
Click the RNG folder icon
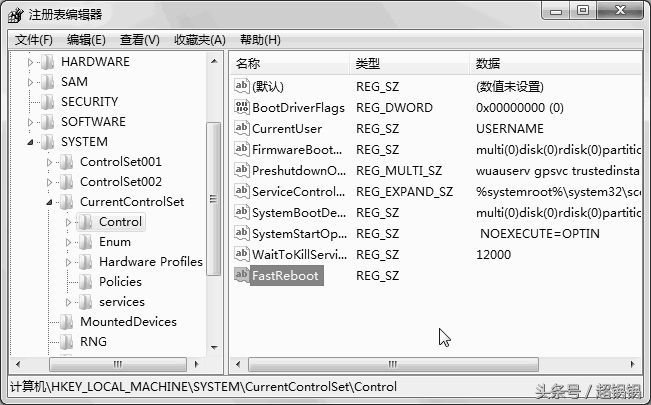[x=66, y=342]
